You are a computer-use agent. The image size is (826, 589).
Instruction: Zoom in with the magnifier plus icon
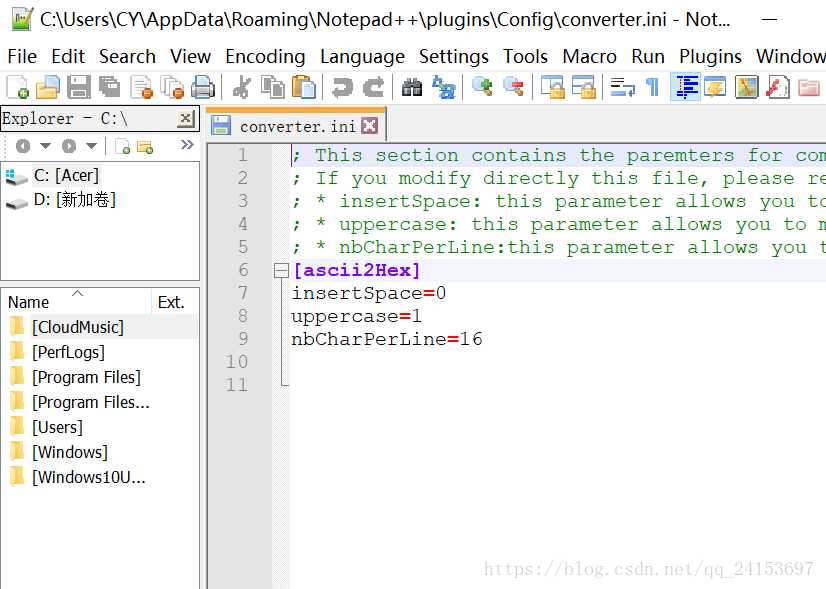click(482, 87)
